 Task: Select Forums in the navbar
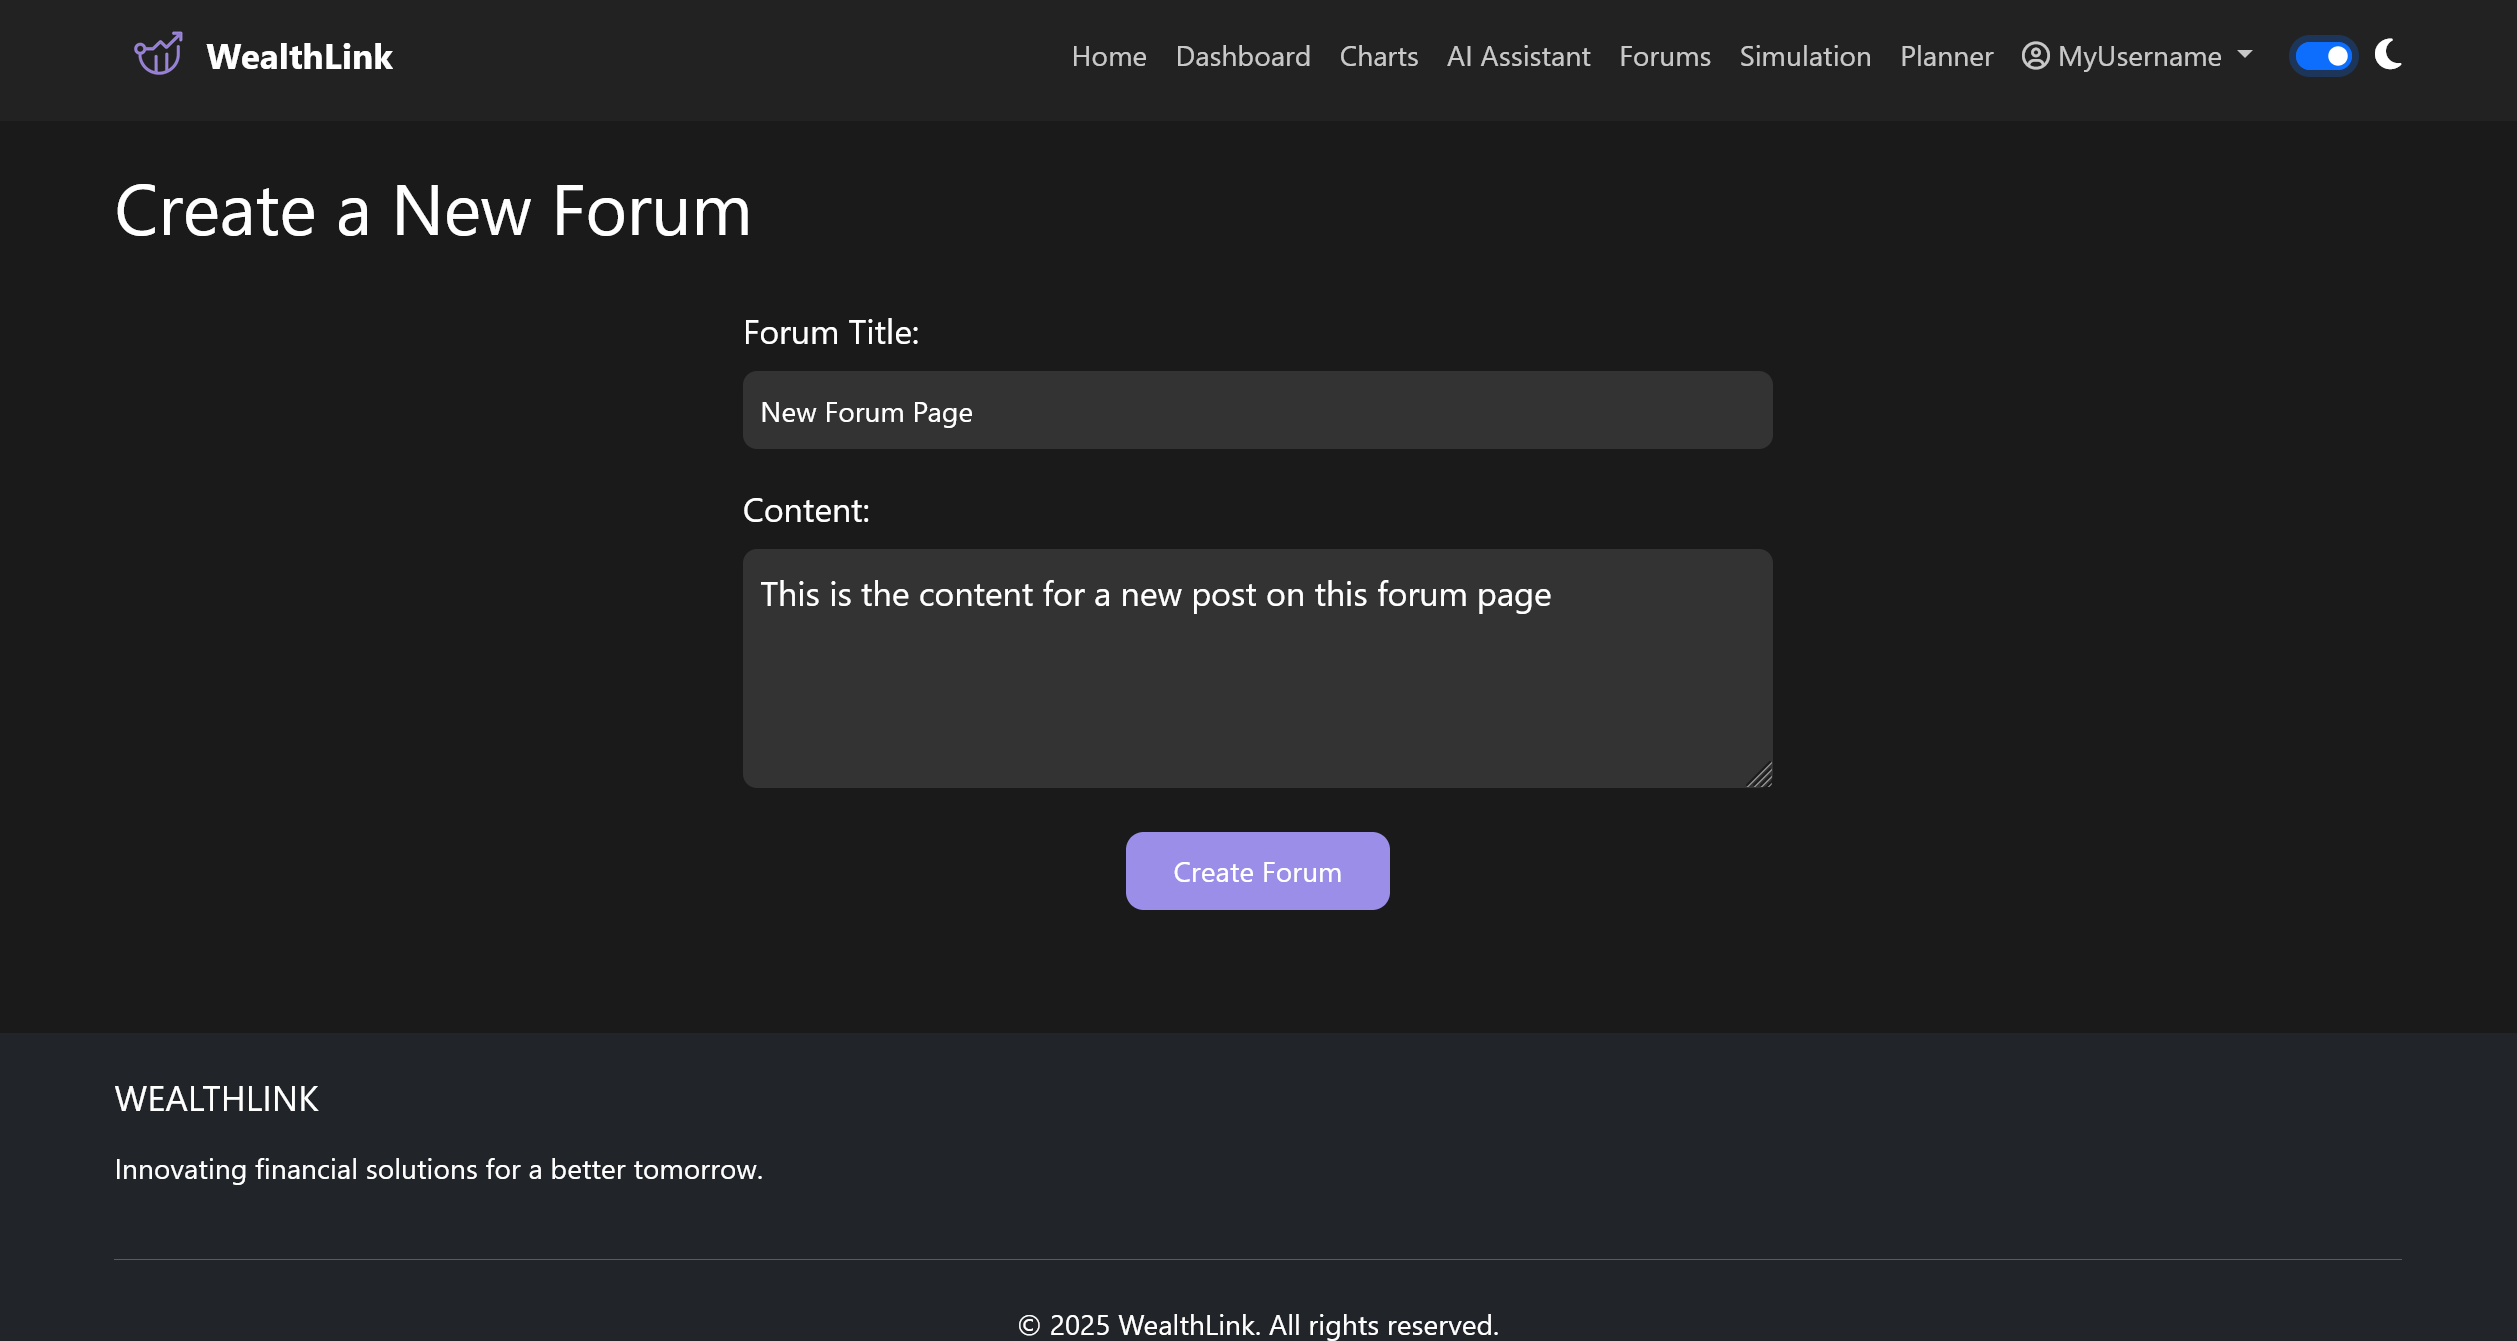(x=1664, y=56)
